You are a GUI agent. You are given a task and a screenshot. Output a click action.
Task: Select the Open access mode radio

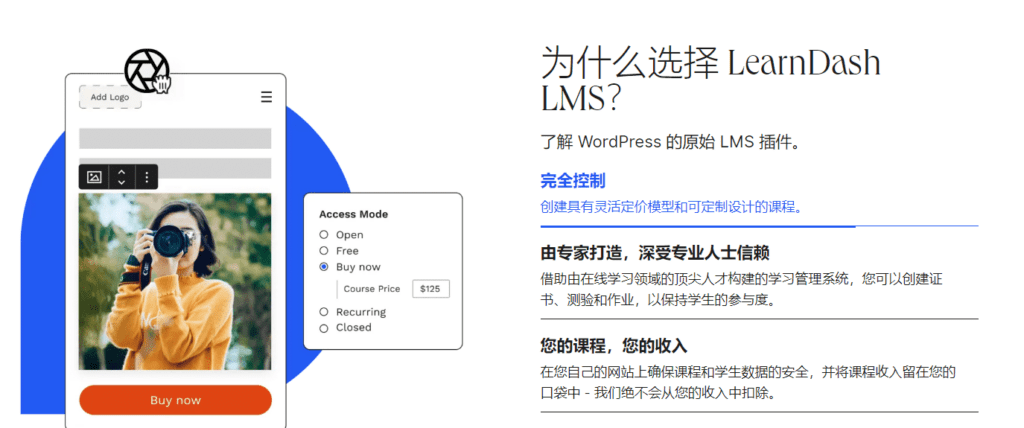point(324,235)
